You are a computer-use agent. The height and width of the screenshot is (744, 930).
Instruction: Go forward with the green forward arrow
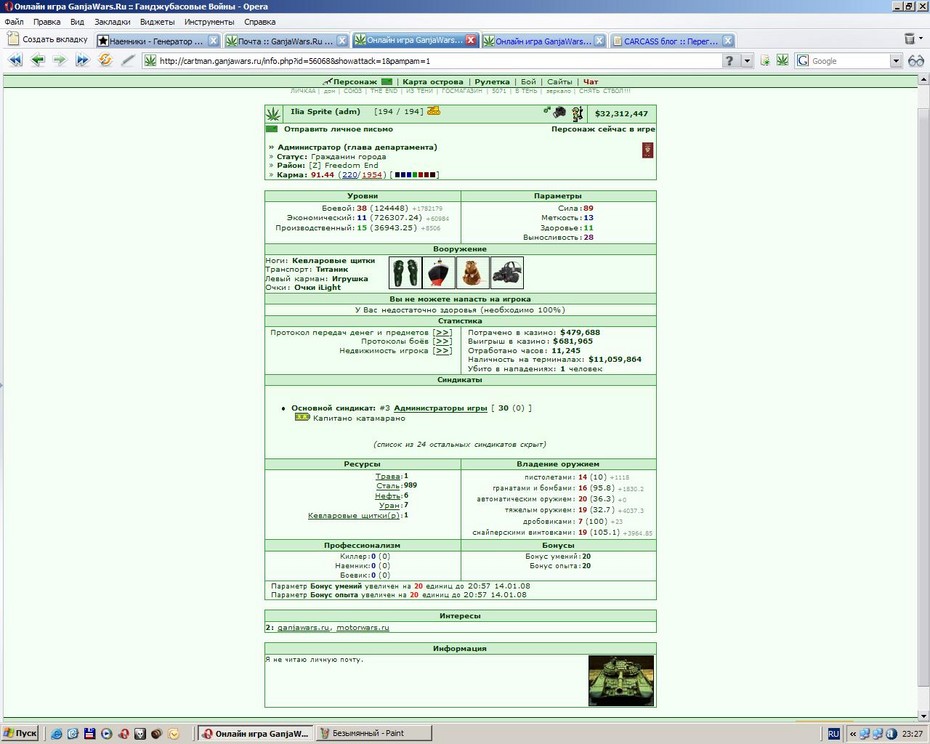point(59,60)
